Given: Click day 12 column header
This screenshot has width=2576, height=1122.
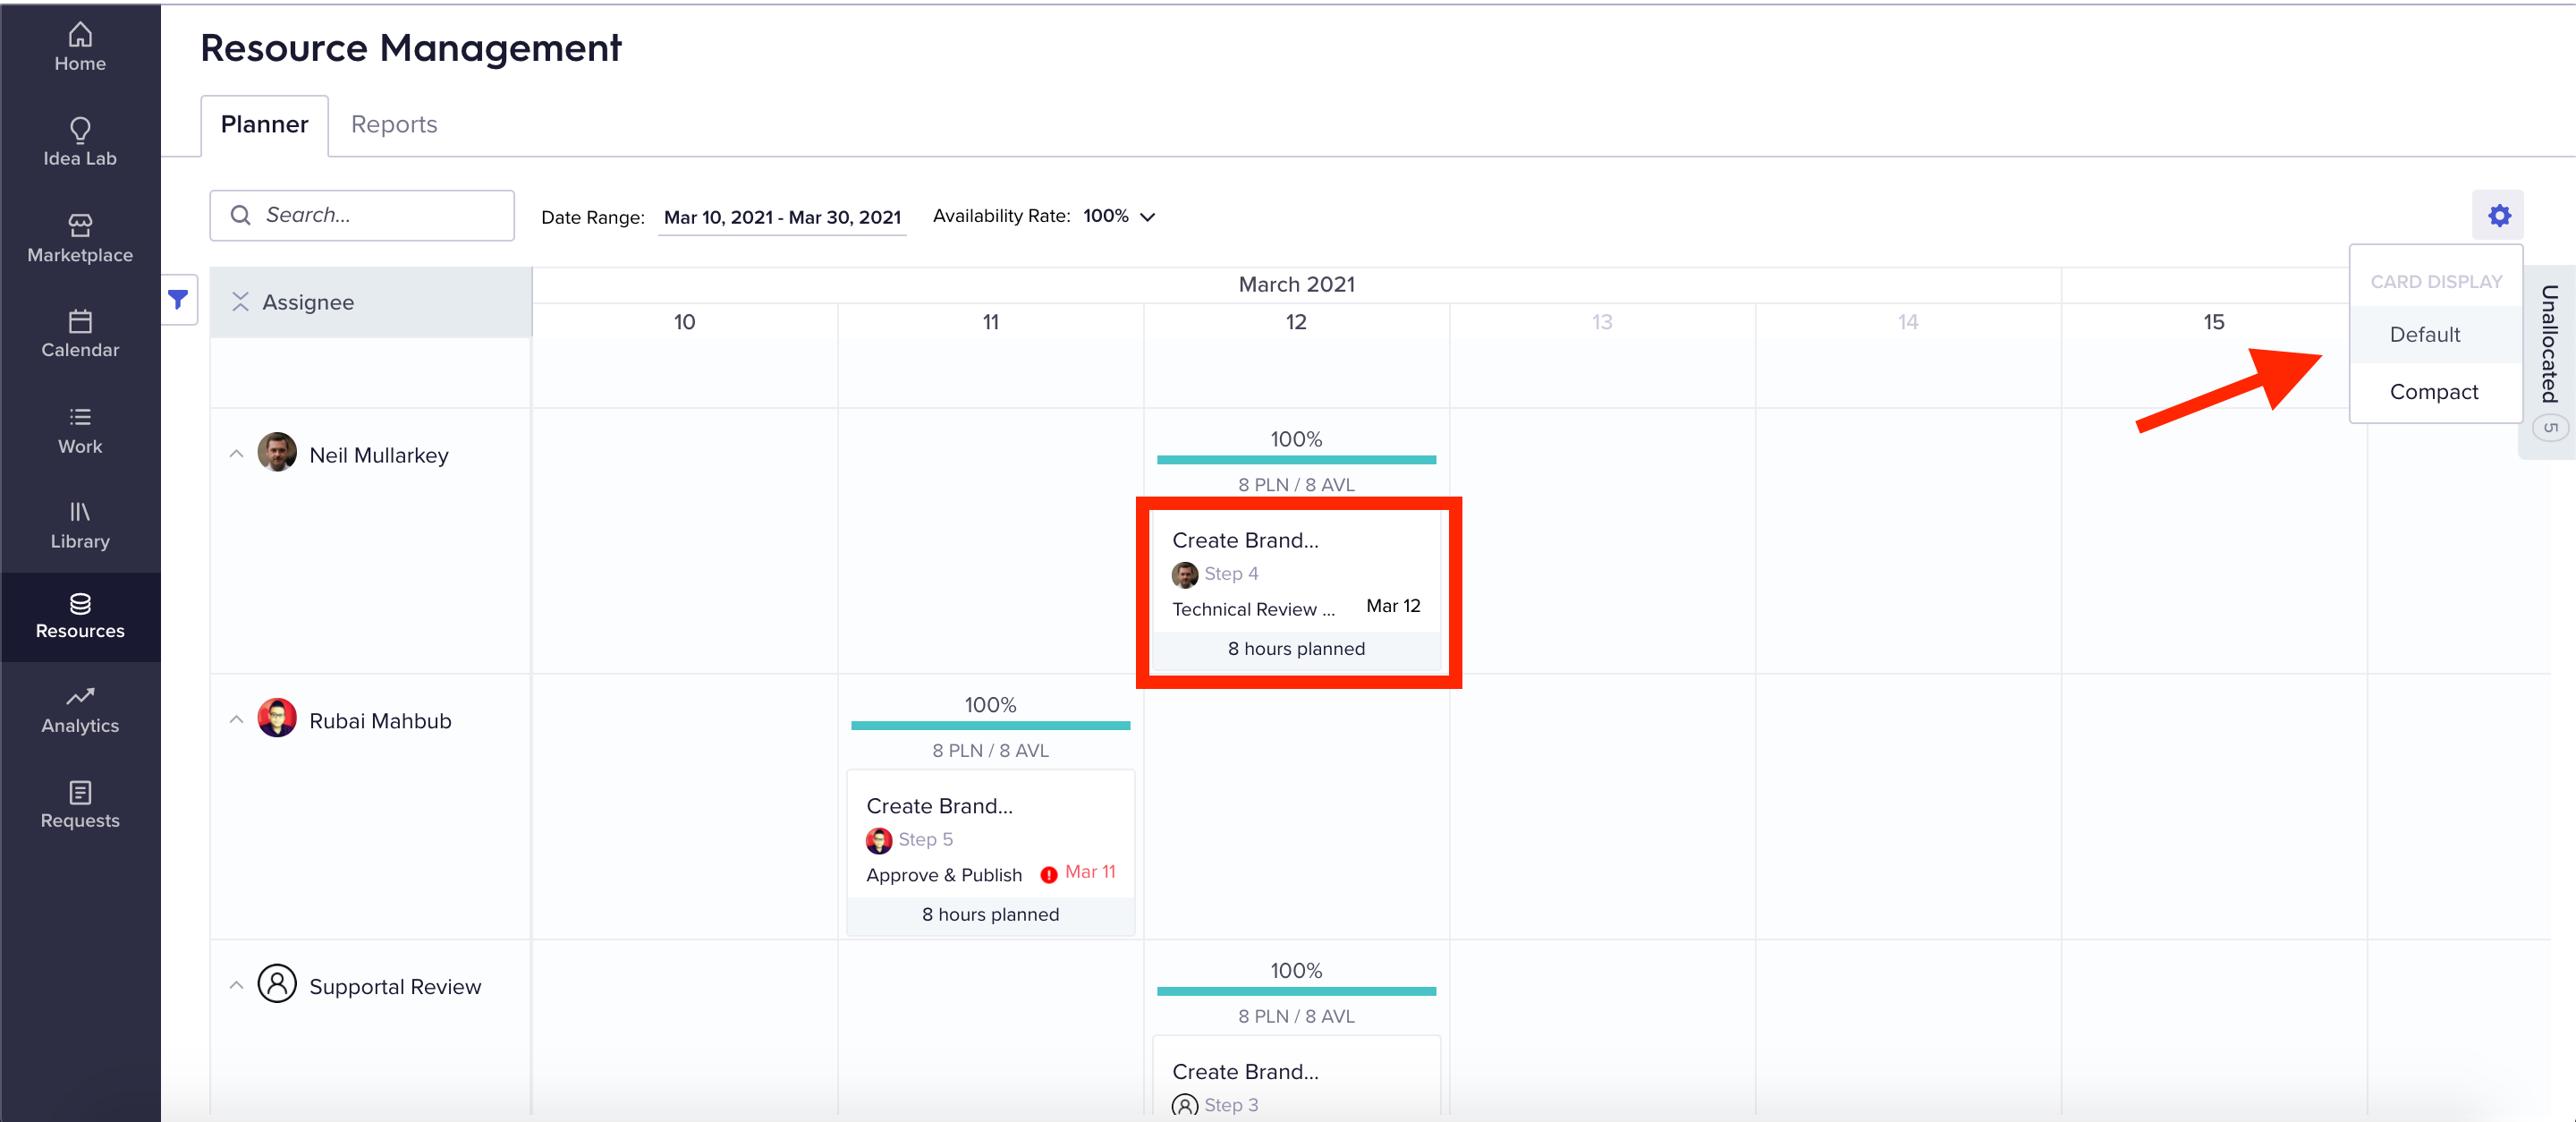Looking at the screenshot, I should 1297,322.
